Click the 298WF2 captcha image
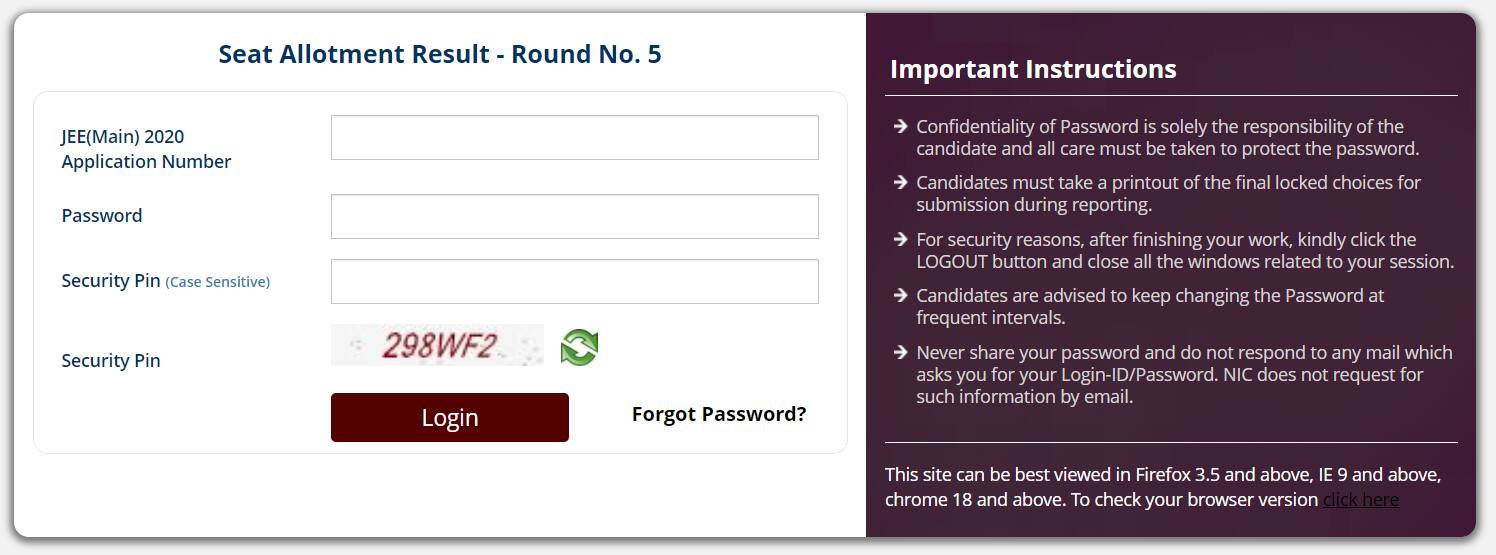 click(437, 346)
